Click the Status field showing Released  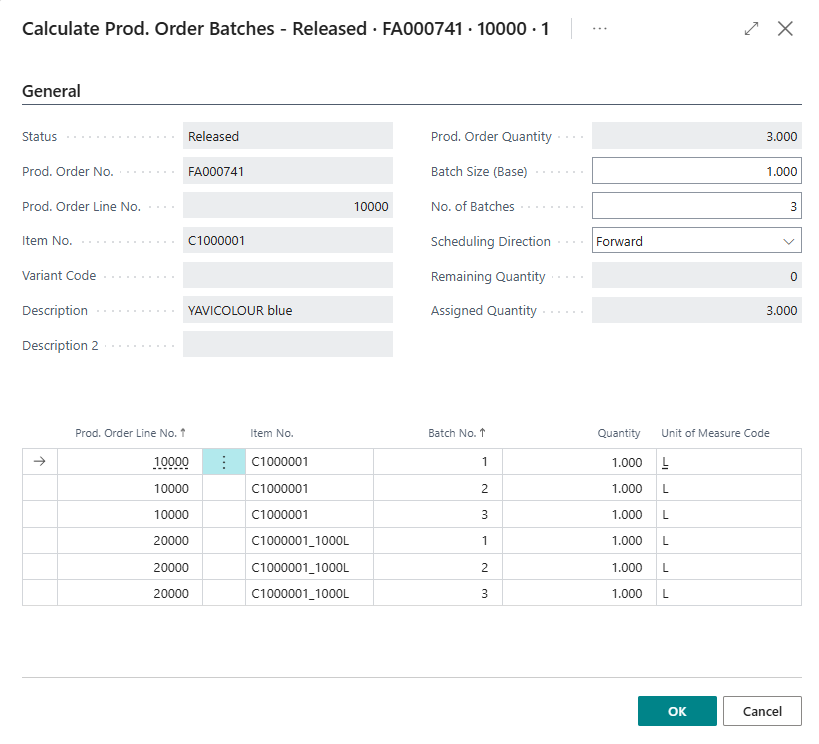click(288, 136)
